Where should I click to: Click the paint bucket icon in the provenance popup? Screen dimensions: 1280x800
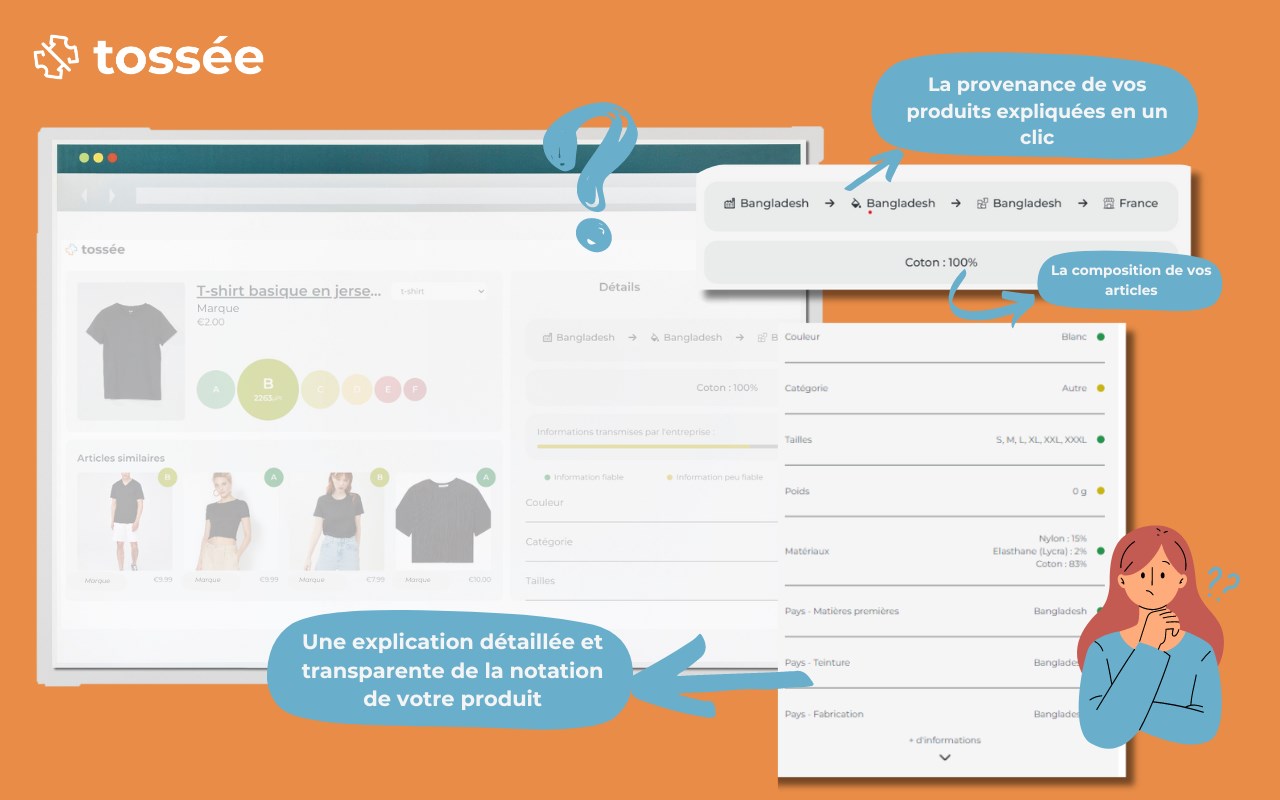click(856, 203)
